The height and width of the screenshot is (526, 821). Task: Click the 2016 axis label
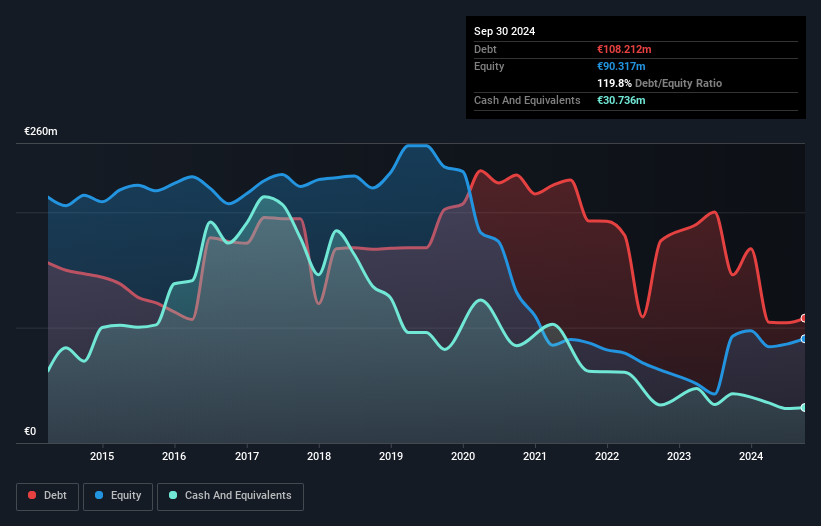[x=174, y=456]
